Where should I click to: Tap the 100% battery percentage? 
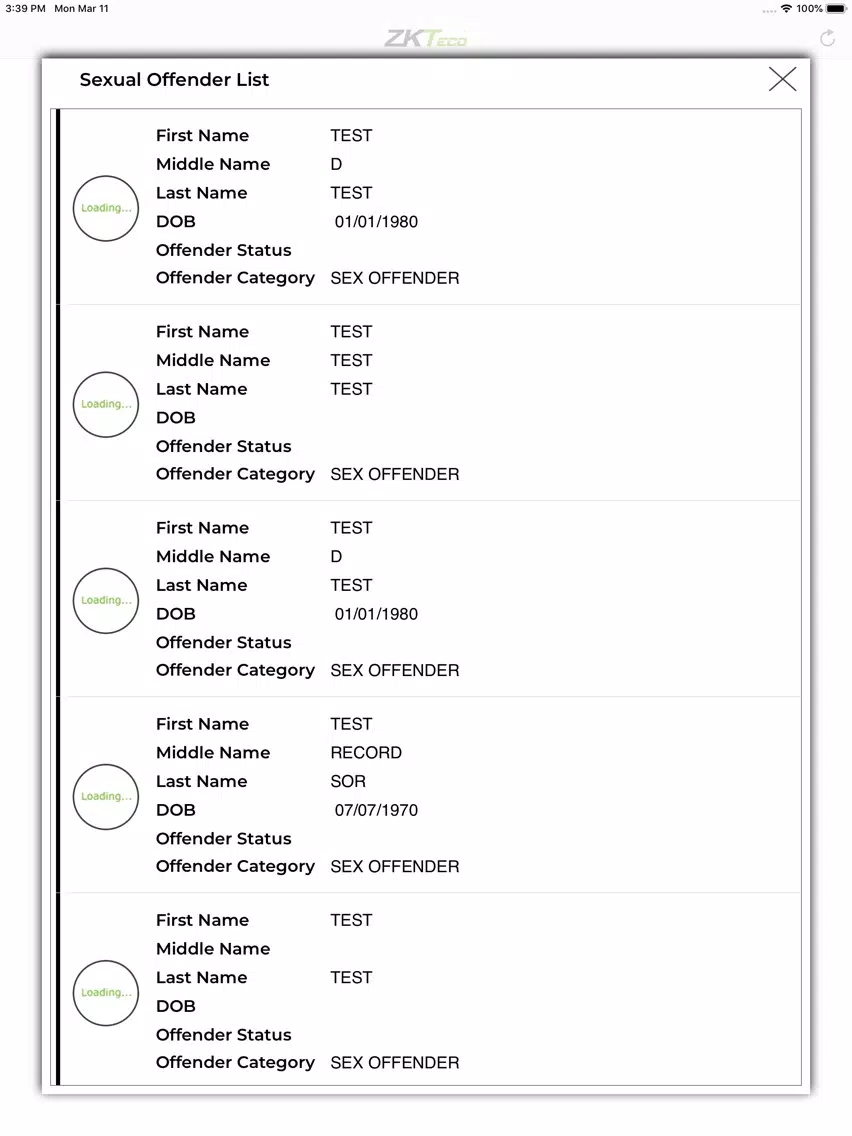[809, 9]
